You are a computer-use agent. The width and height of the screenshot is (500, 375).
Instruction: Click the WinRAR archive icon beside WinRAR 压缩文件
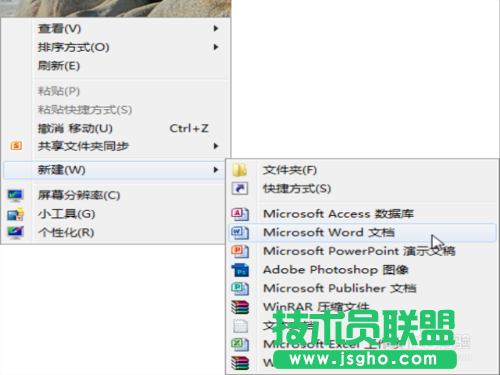click(240, 307)
